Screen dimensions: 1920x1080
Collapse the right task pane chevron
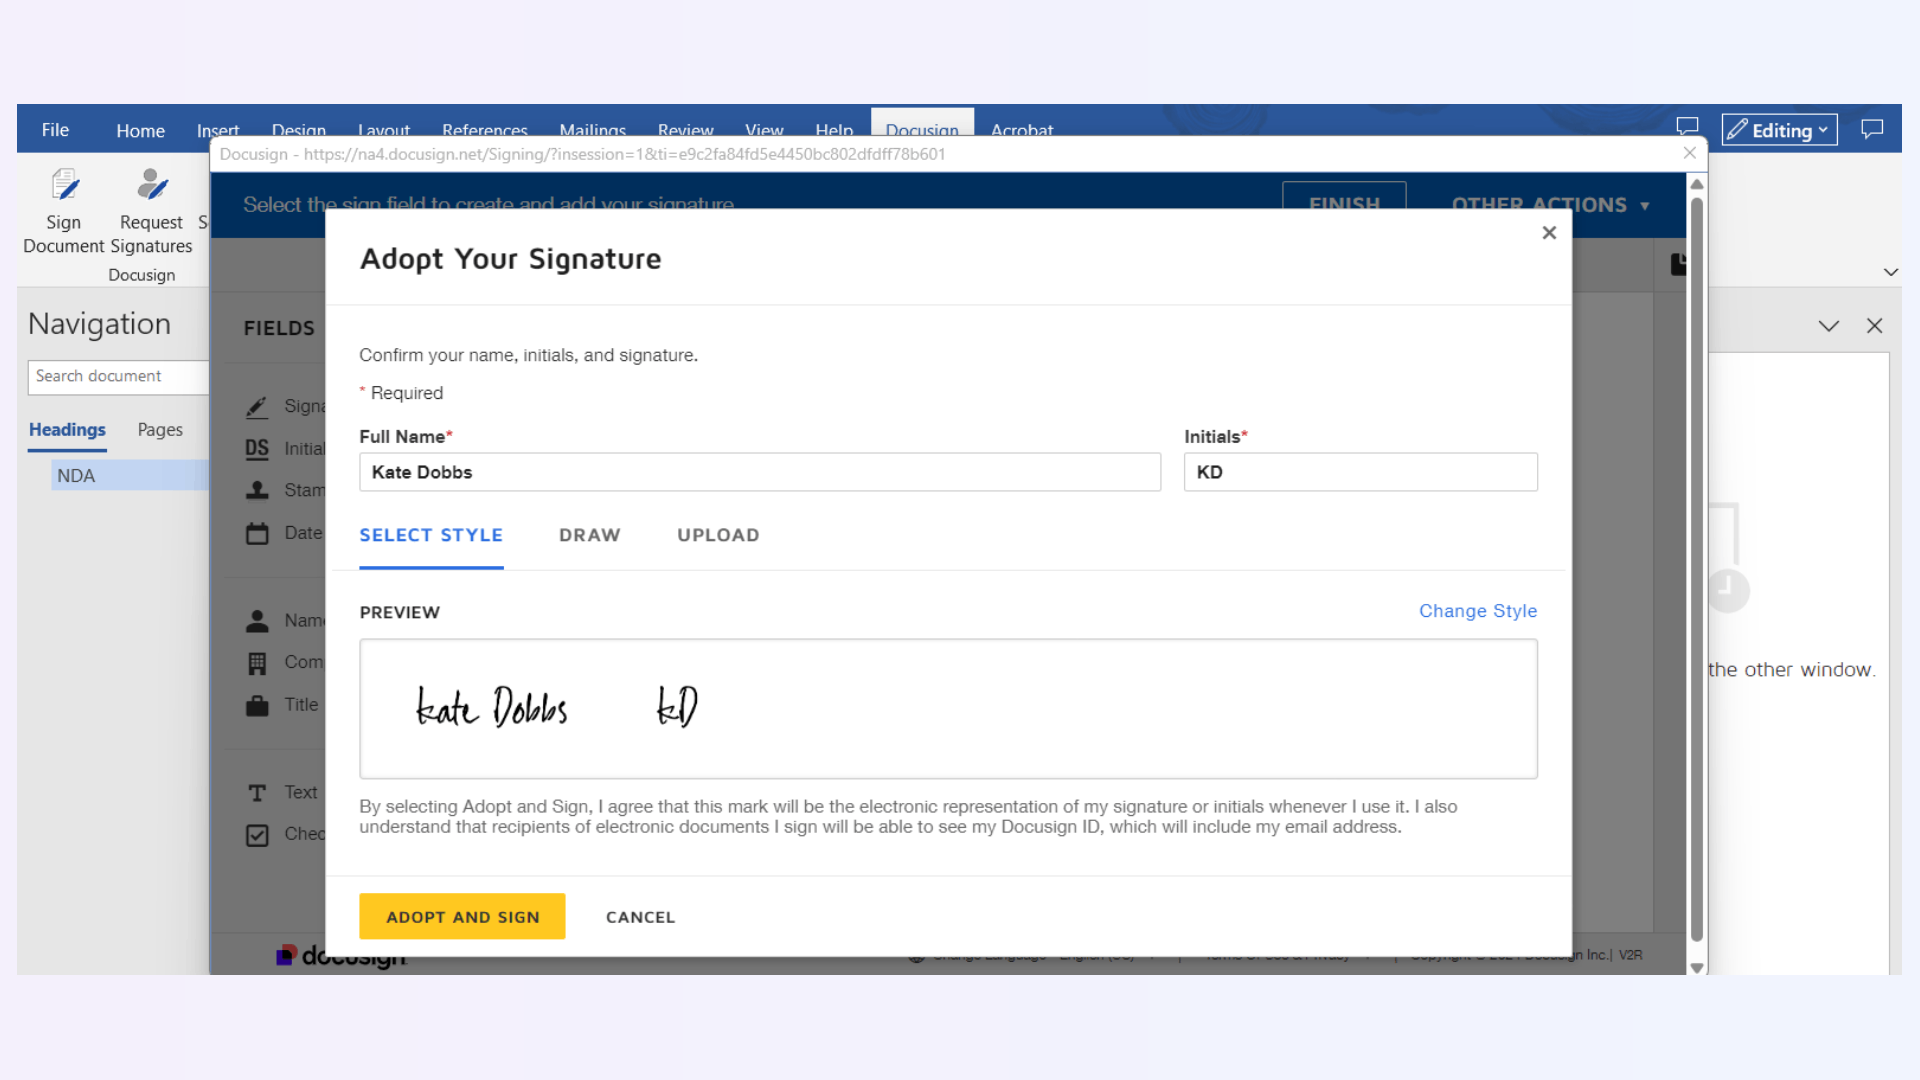tap(1828, 326)
